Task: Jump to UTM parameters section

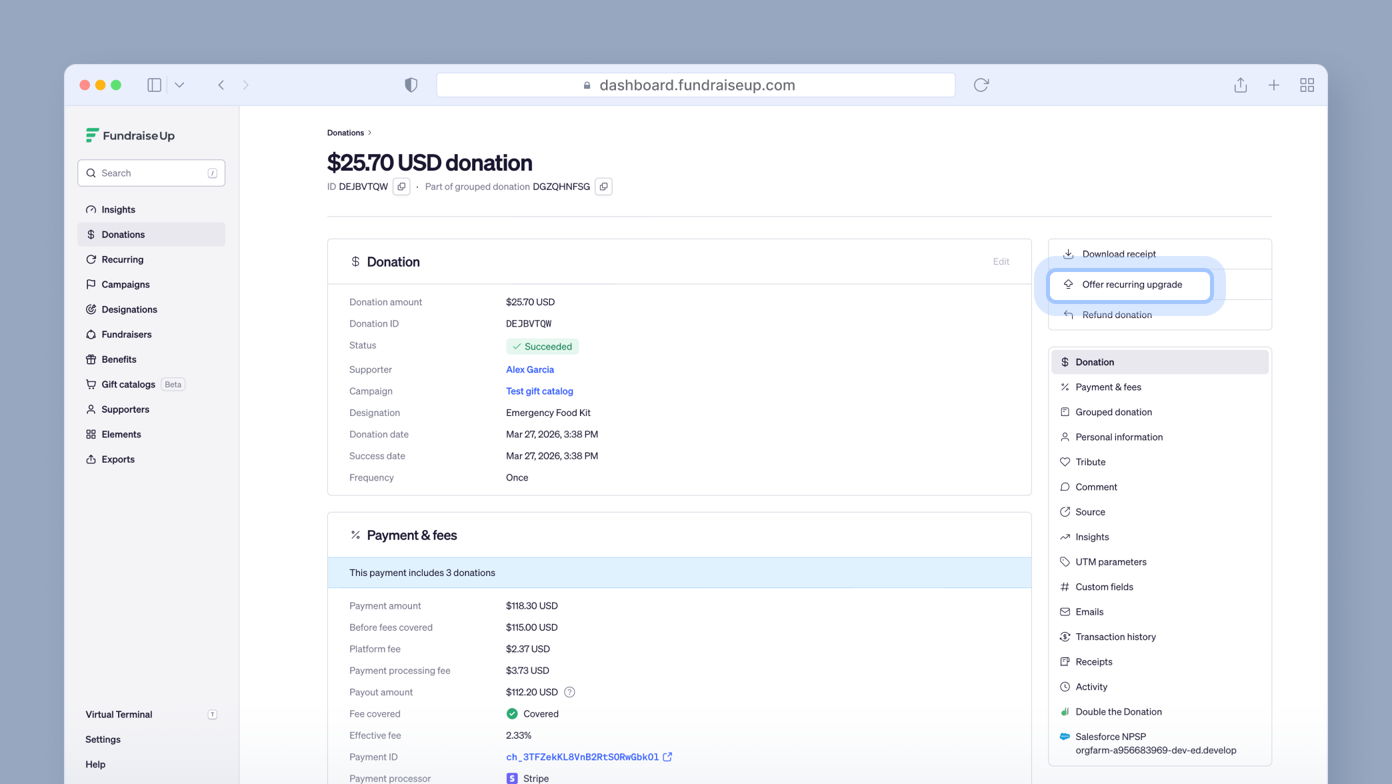Action: [x=1160, y=562]
